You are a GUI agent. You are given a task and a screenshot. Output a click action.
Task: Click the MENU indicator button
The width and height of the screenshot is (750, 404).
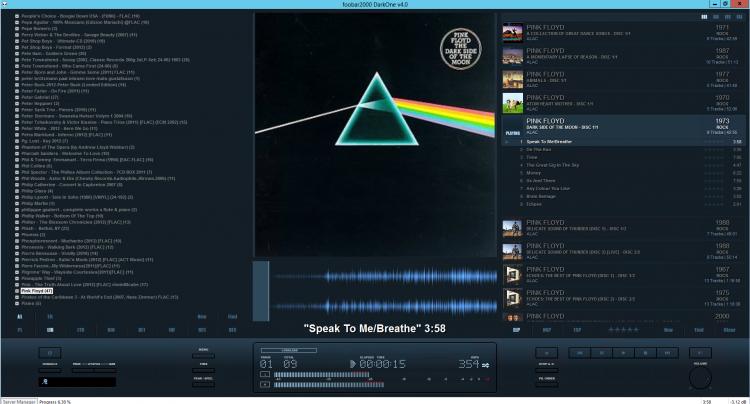click(x=203, y=355)
